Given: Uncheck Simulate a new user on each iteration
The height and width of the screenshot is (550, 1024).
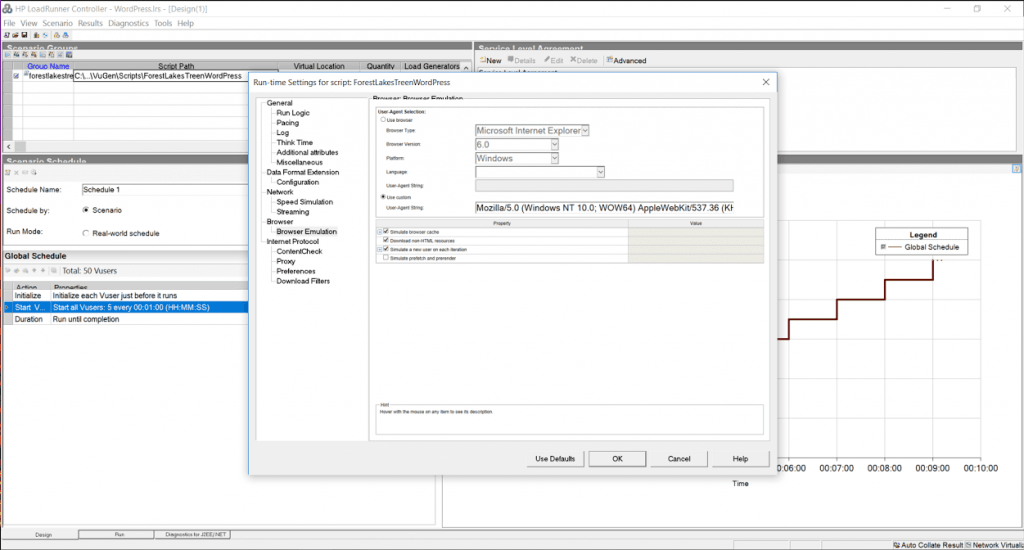Looking at the screenshot, I should 386,249.
